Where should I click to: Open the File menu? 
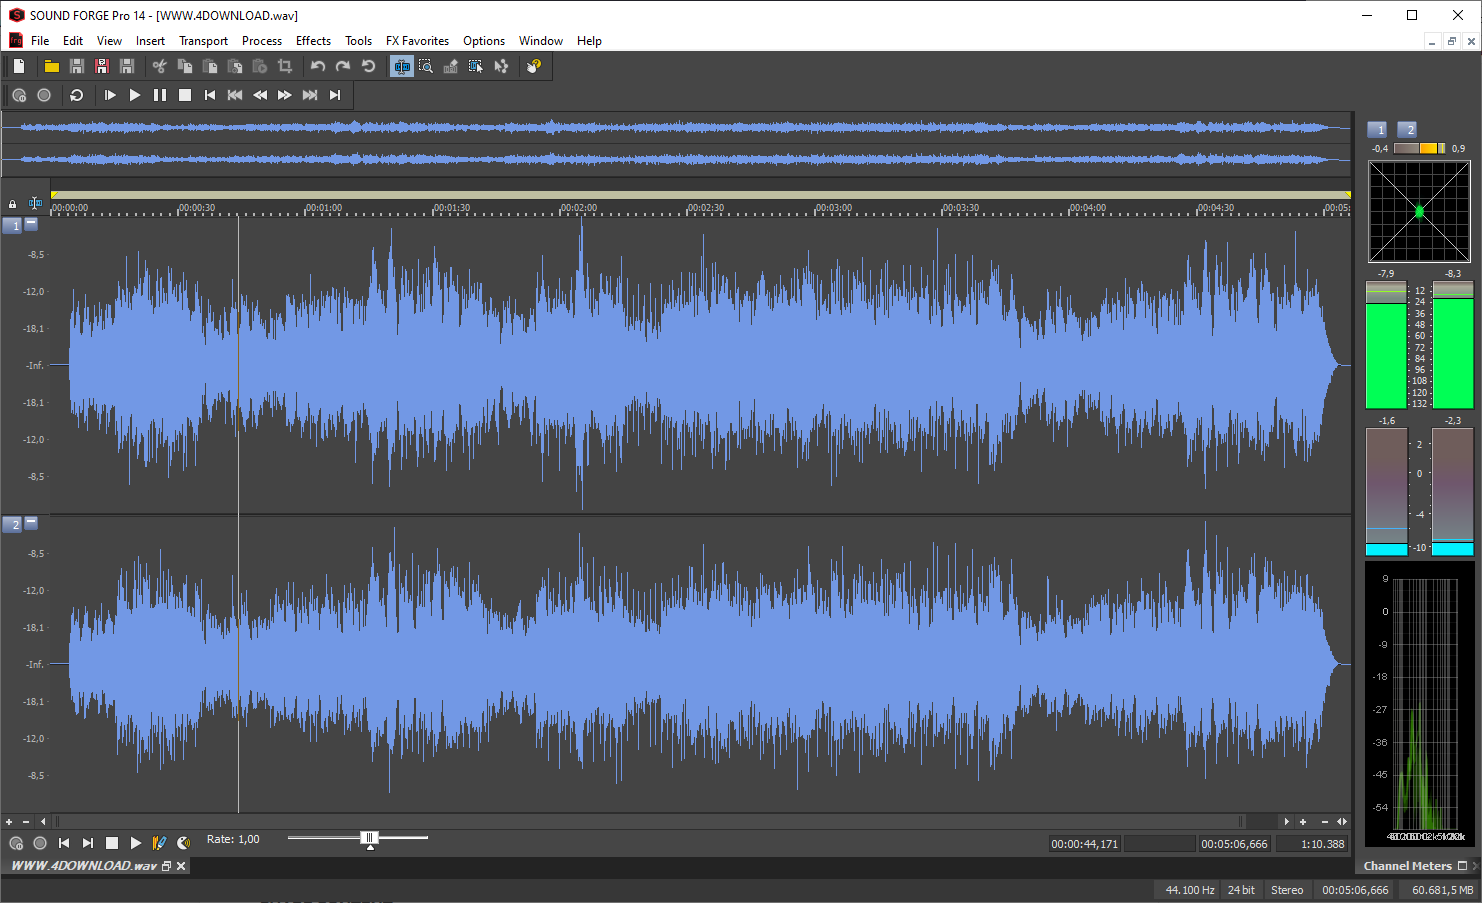[40, 41]
